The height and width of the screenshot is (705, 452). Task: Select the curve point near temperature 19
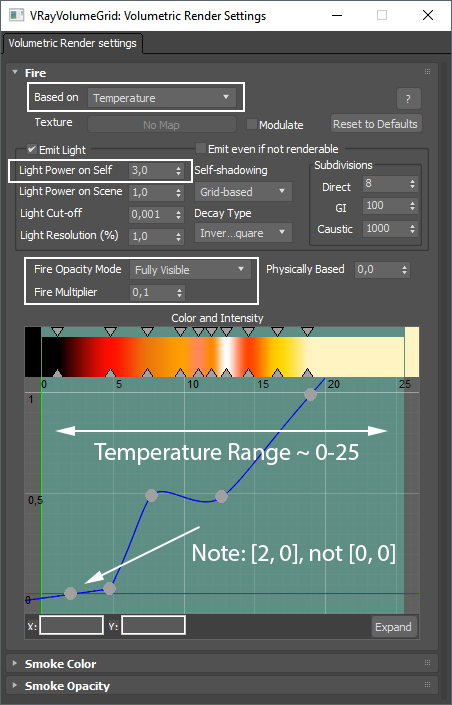(x=310, y=394)
